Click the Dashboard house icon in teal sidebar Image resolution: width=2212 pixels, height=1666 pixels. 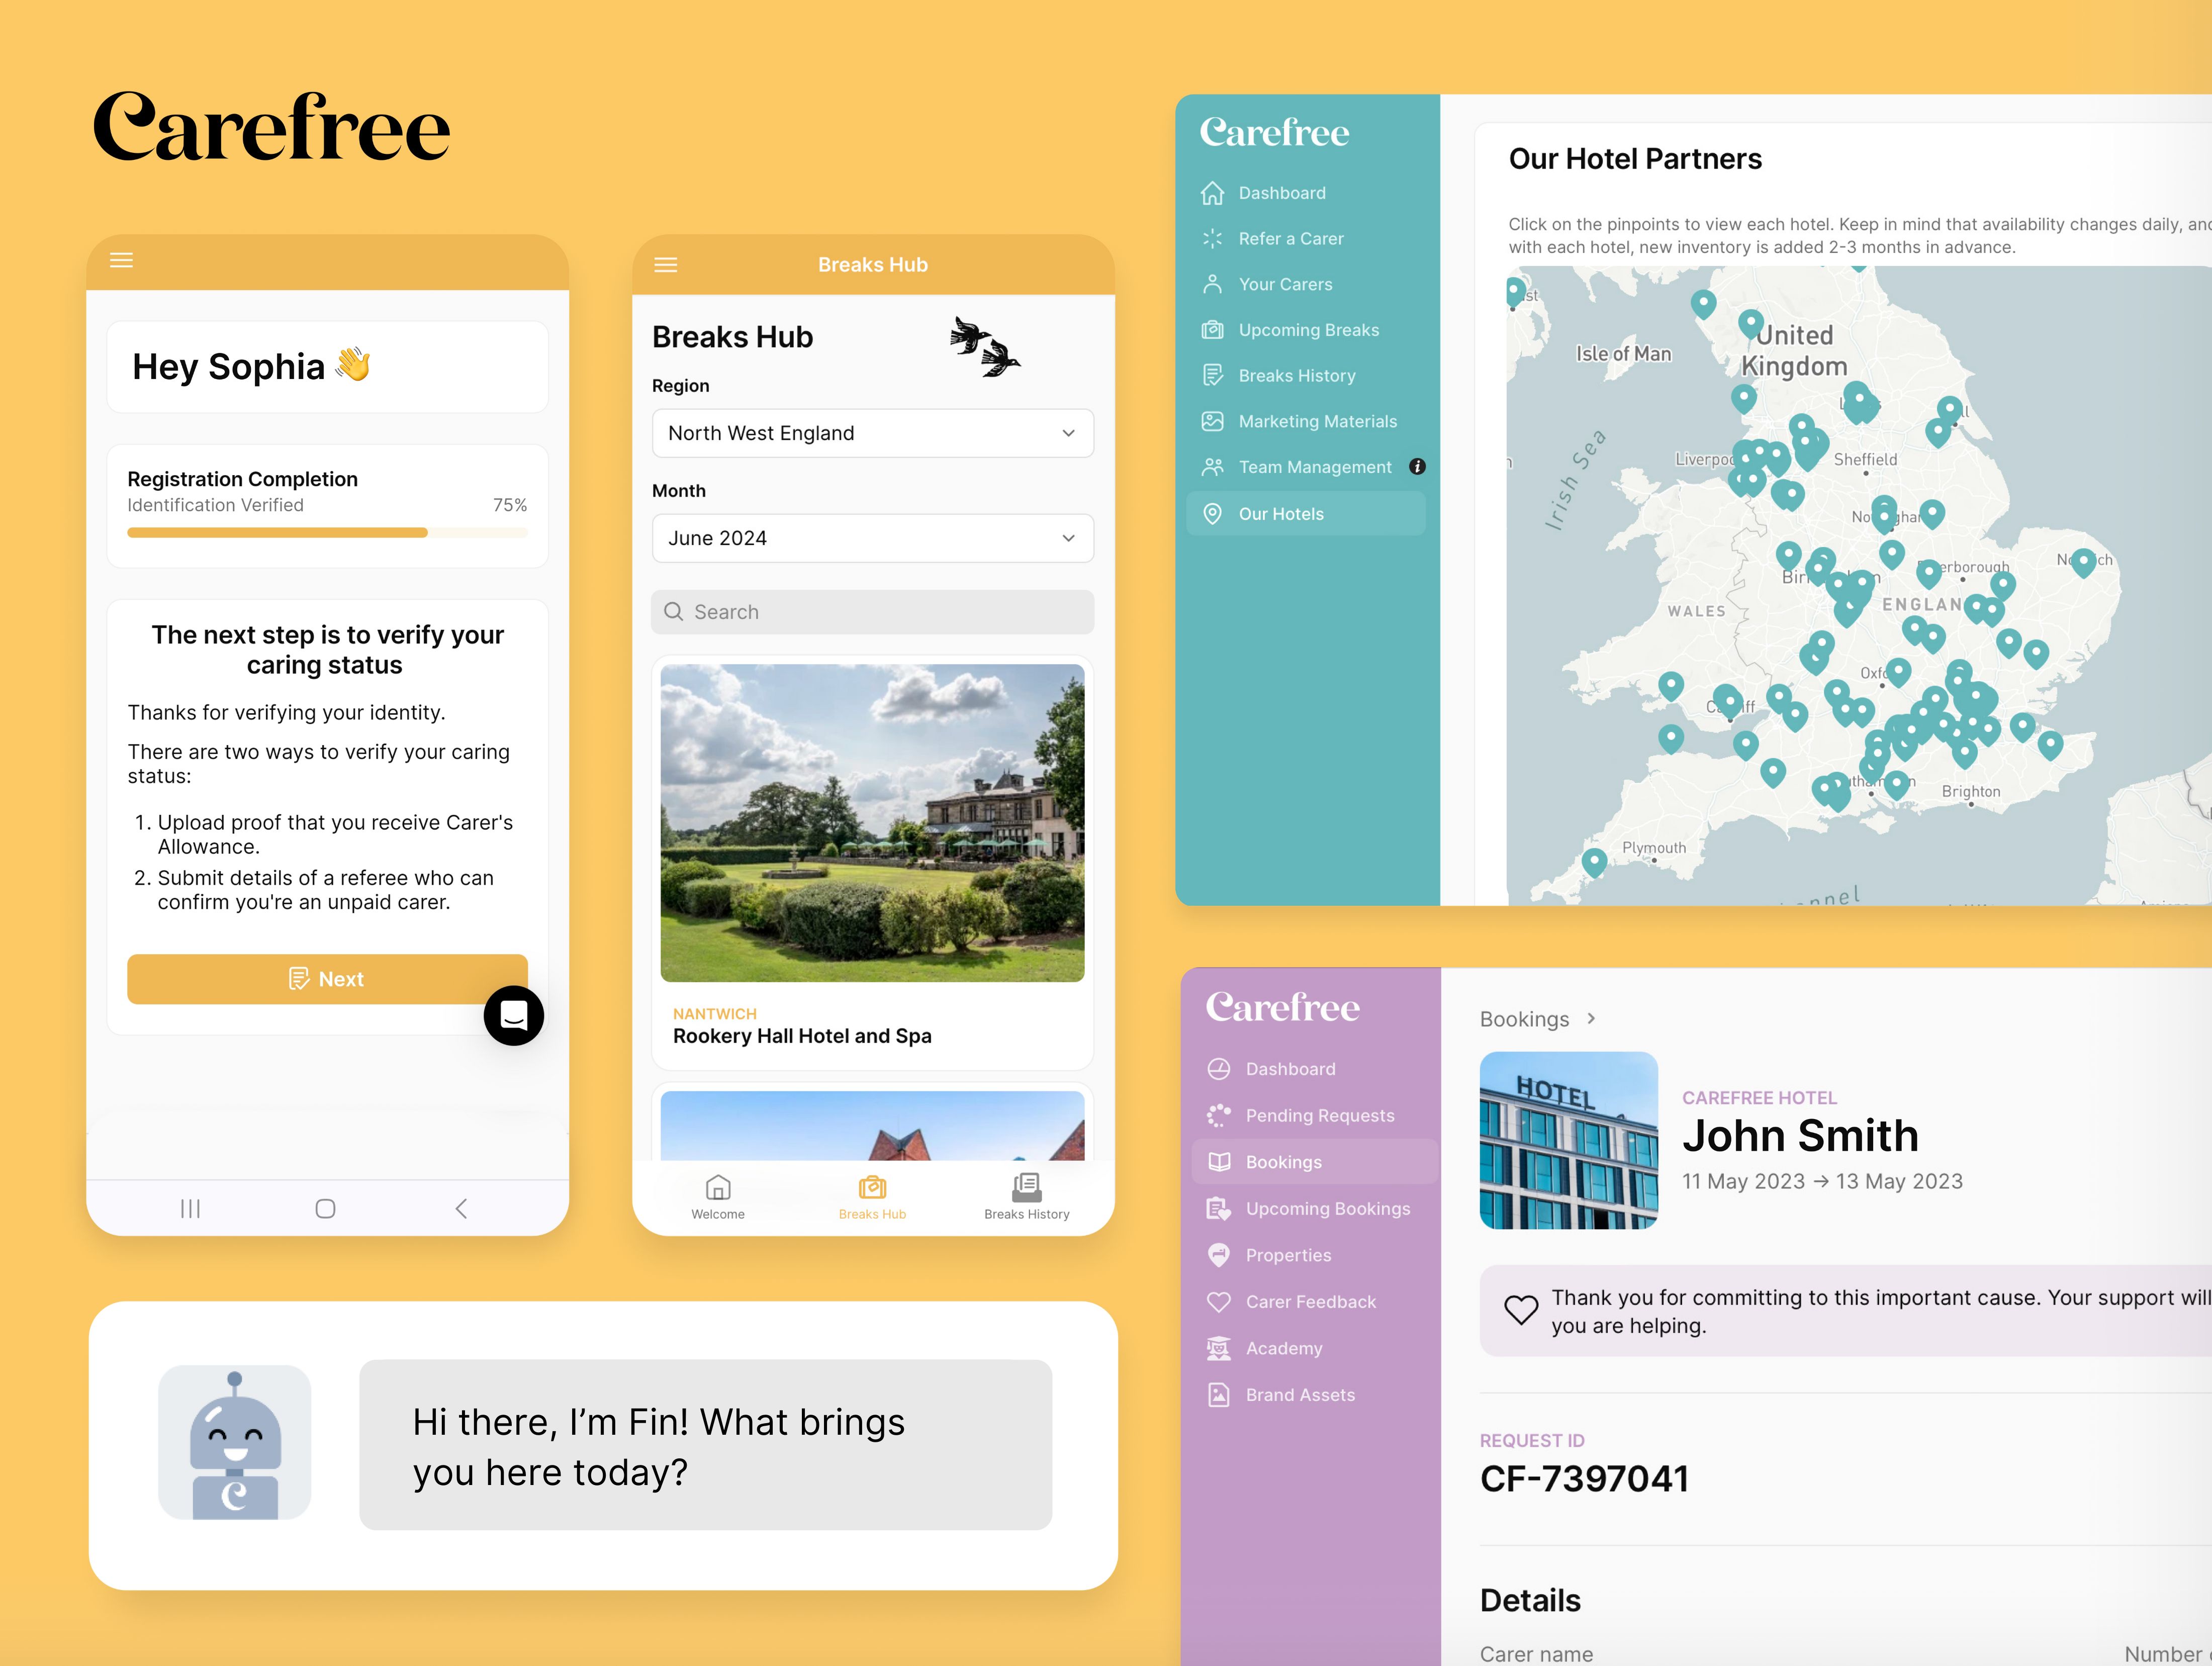point(1212,193)
